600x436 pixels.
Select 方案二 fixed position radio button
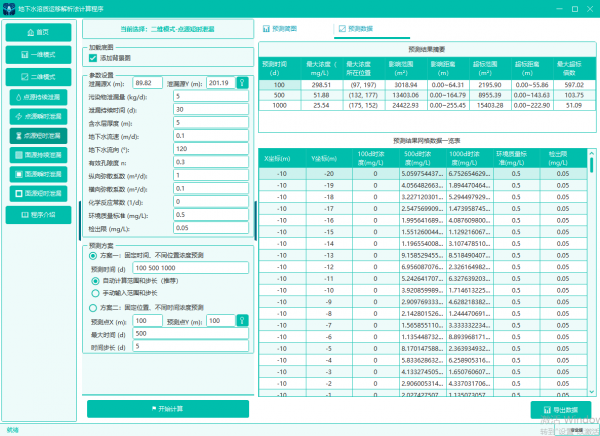[x=94, y=307]
